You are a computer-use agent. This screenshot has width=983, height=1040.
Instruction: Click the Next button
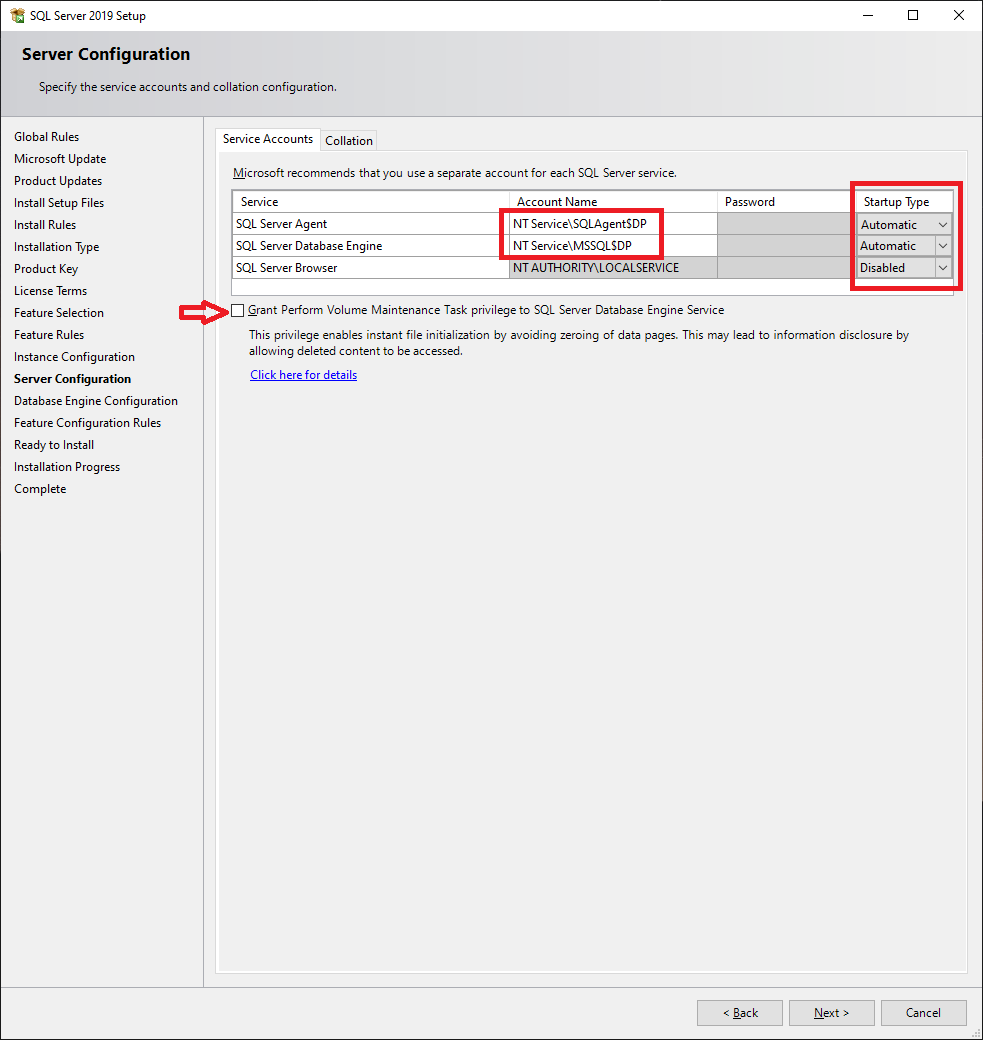831,1012
